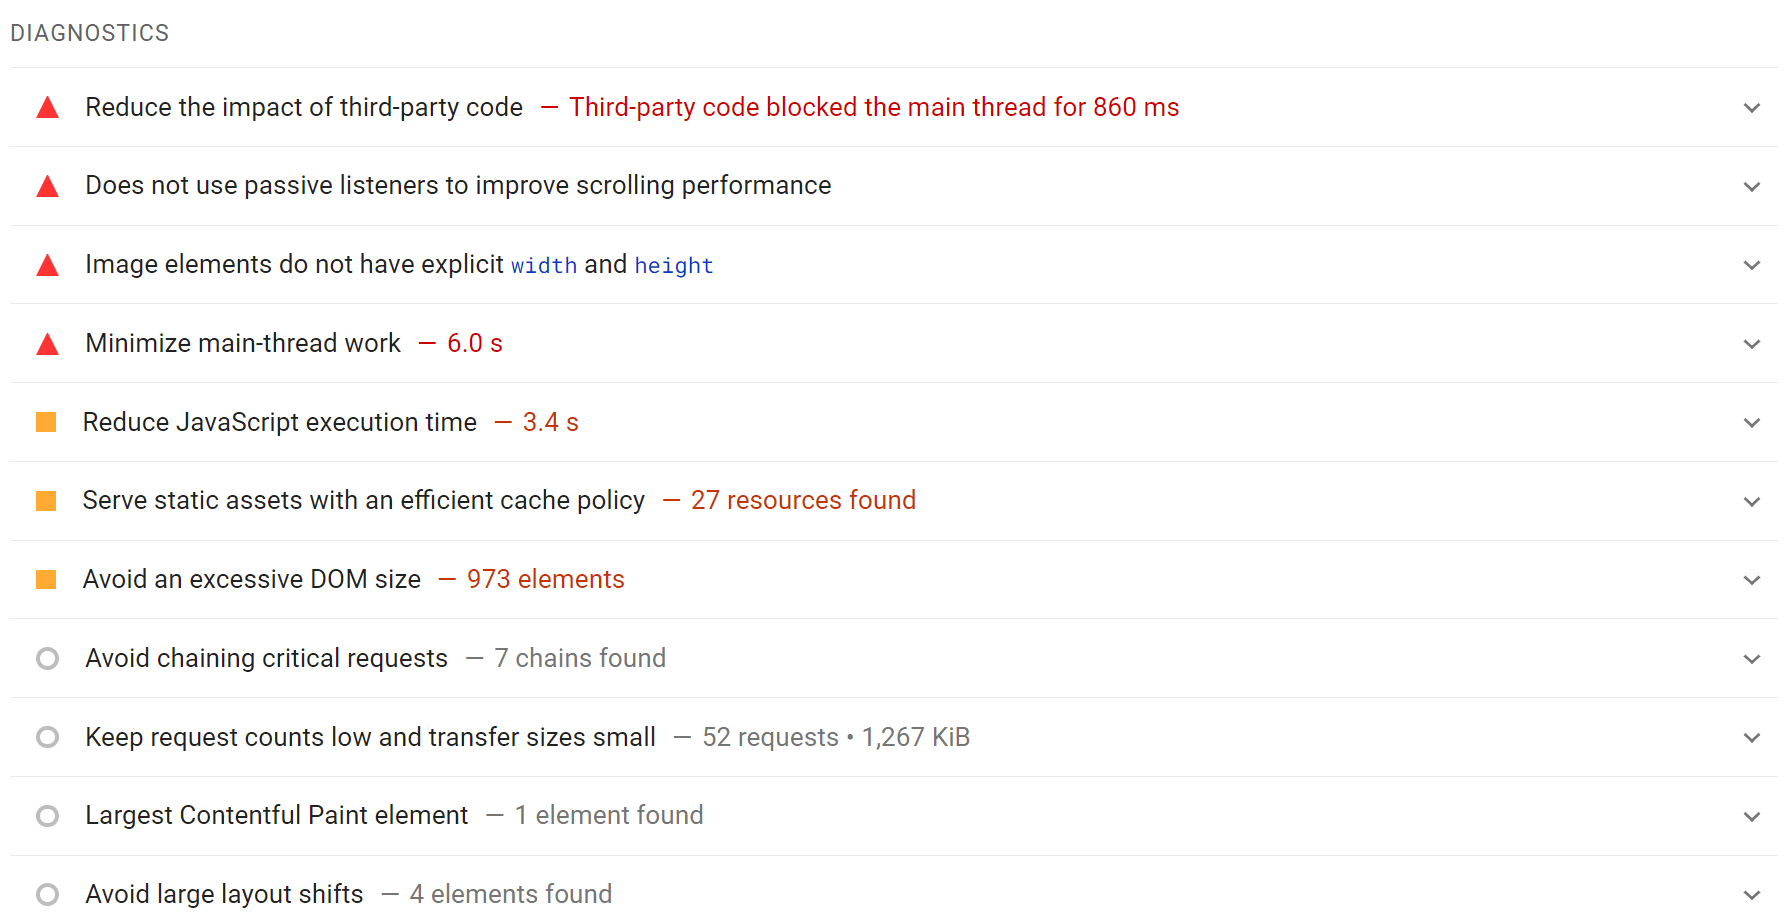This screenshot has width=1785, height=924.
Task: Click the gray circle for request counts audit
Action: tap(47, 737)
